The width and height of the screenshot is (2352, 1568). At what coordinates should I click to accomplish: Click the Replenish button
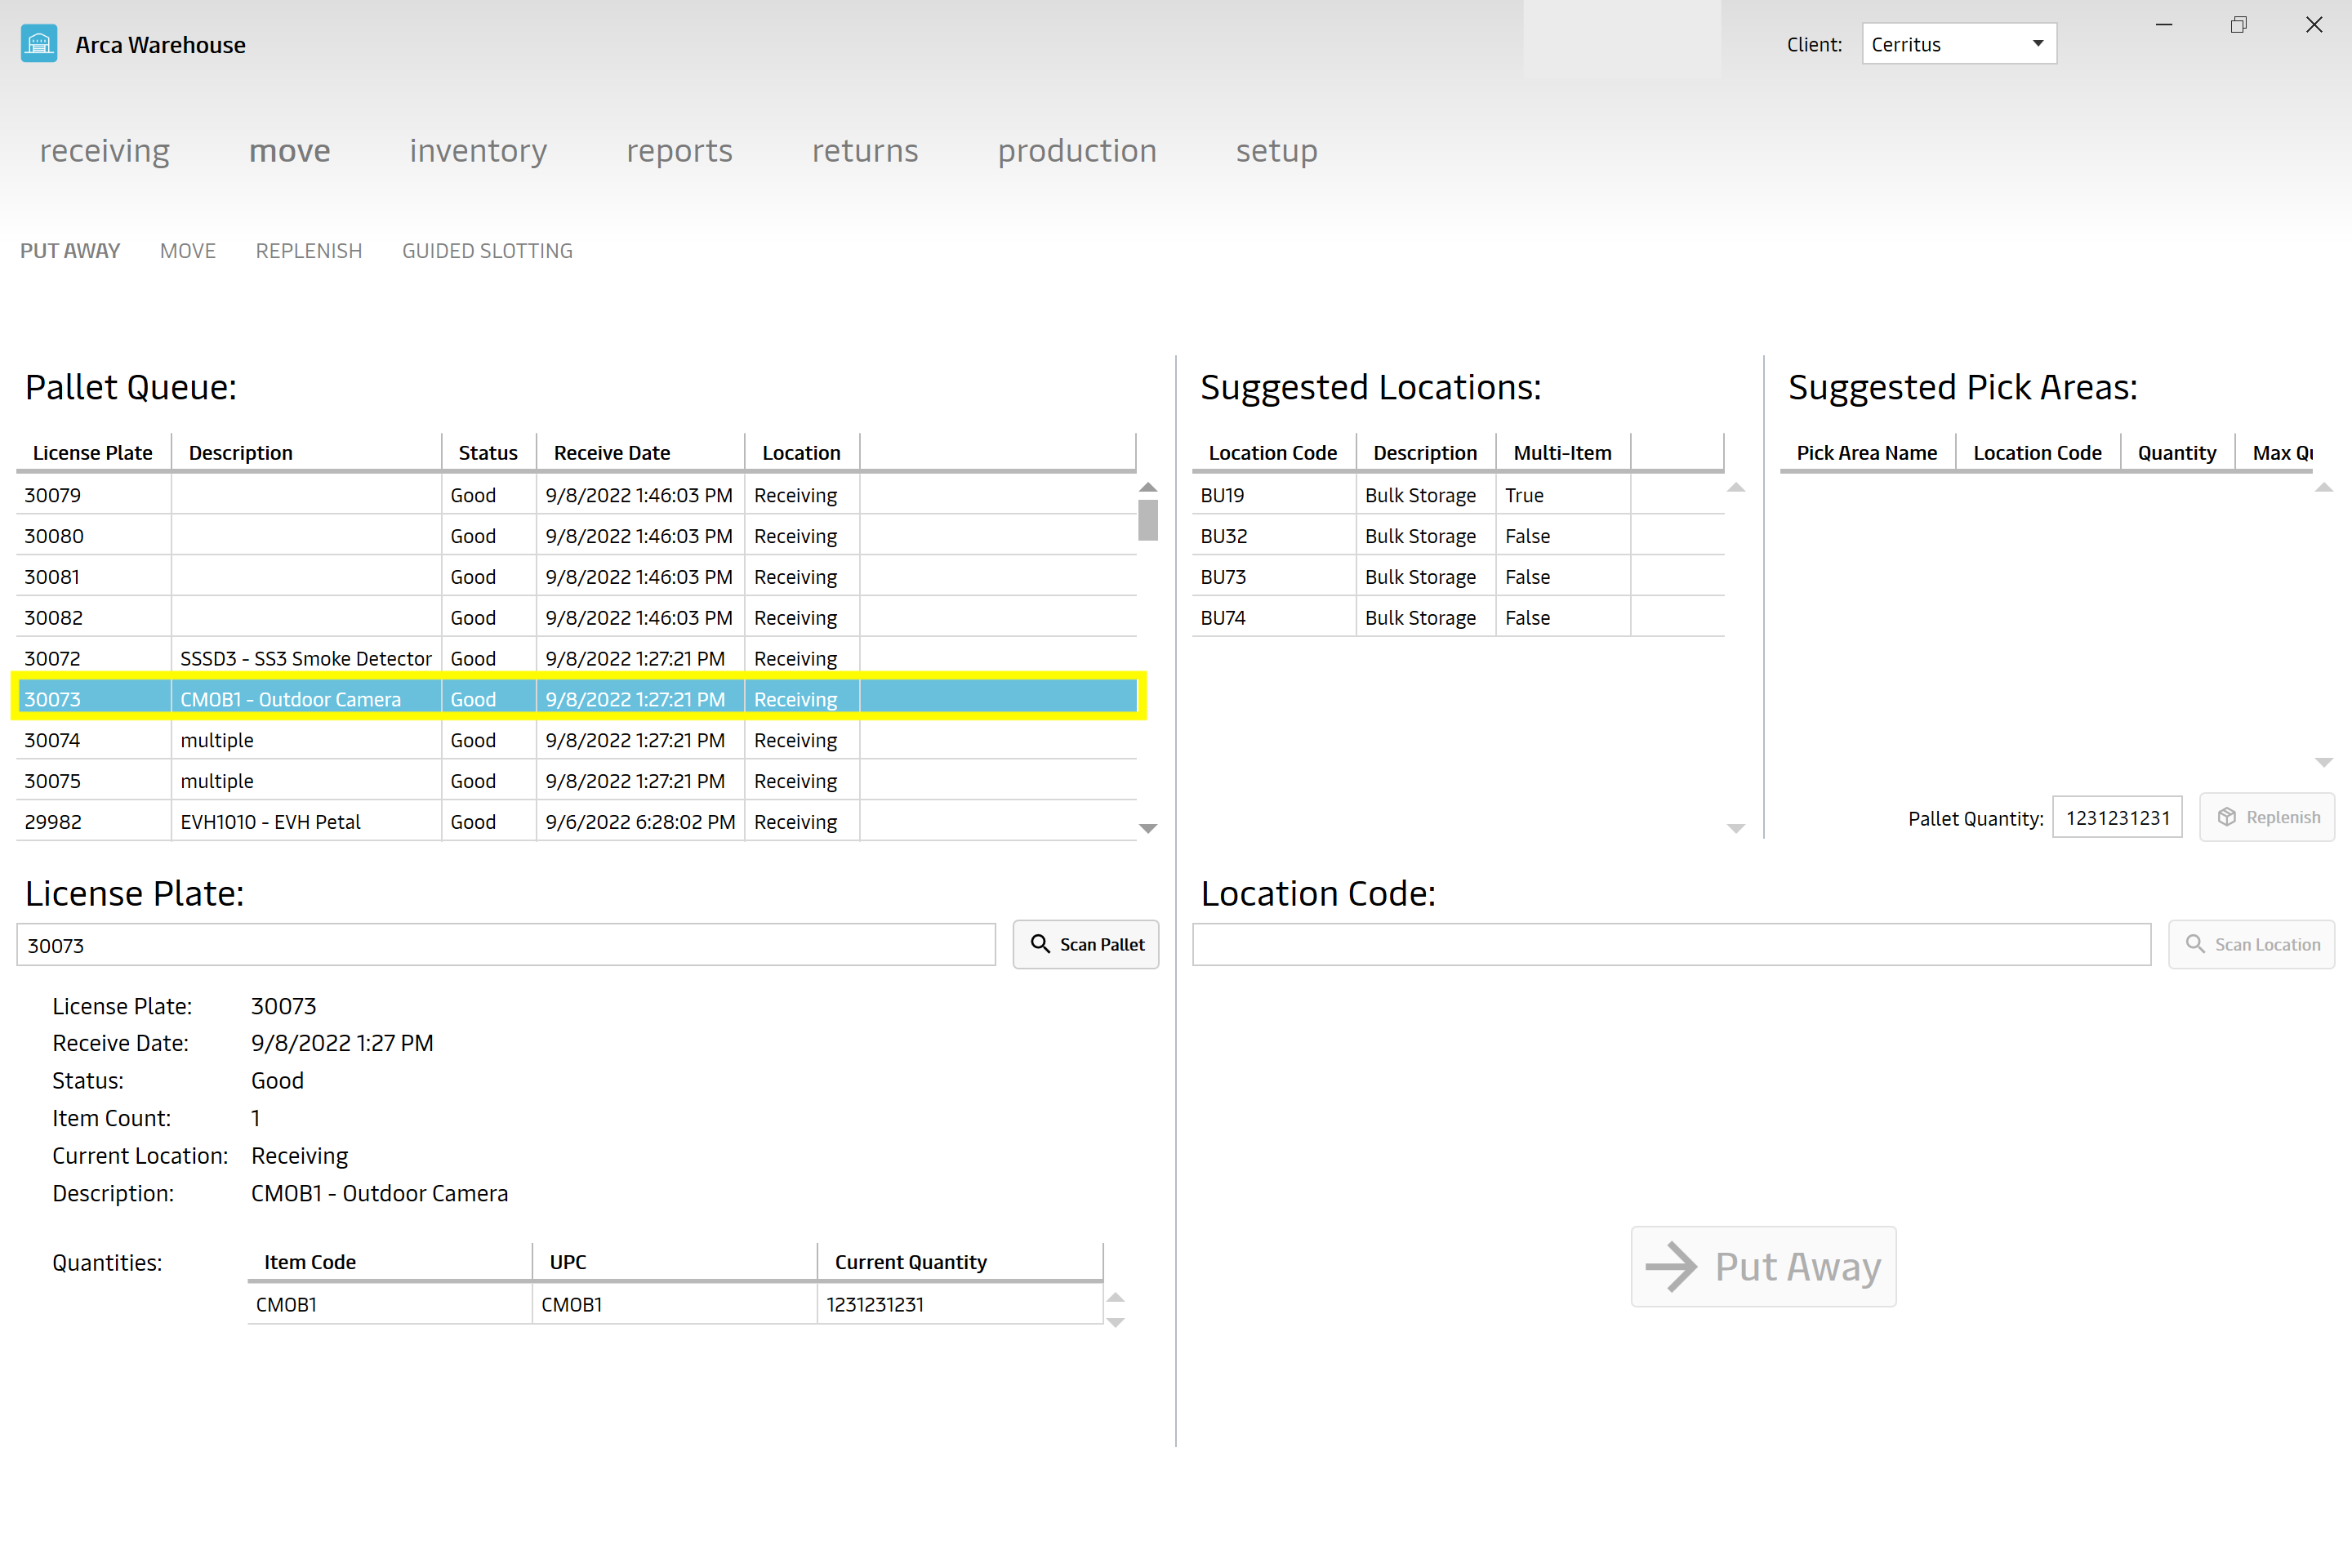coord(2267,817)
